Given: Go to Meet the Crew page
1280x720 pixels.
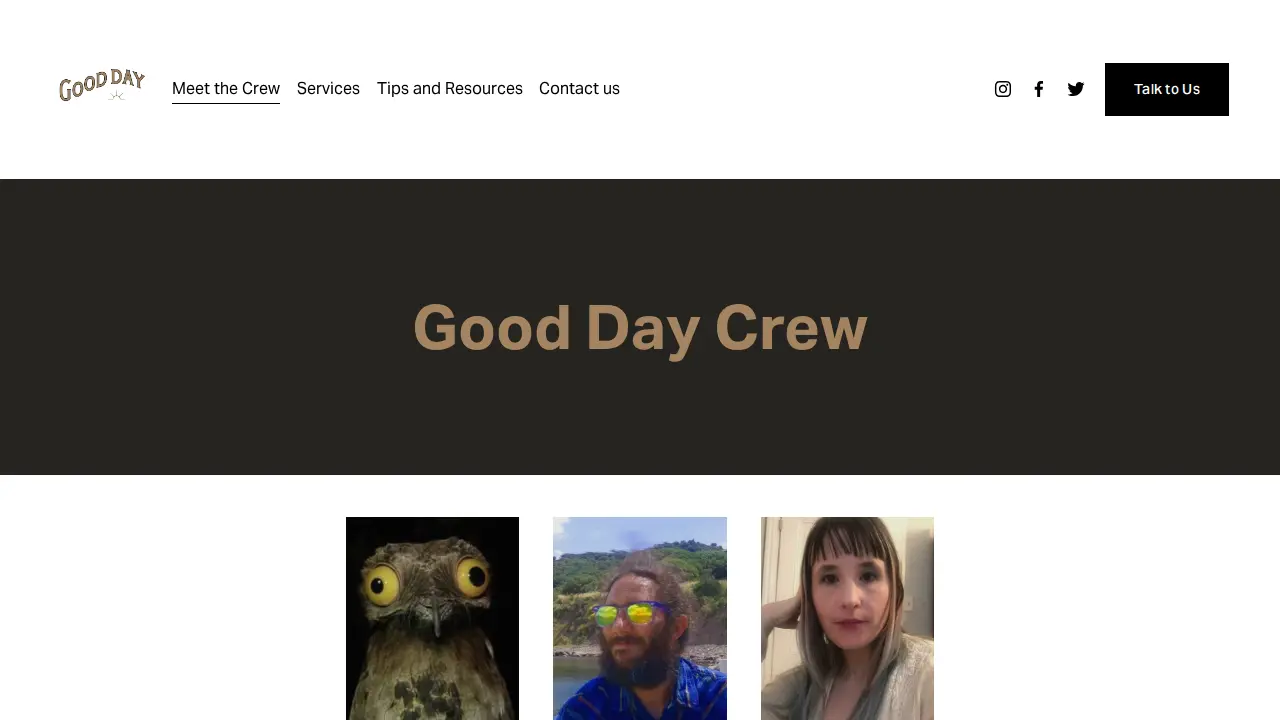Looking at the screenshot, I should click(x=226, y=89).
